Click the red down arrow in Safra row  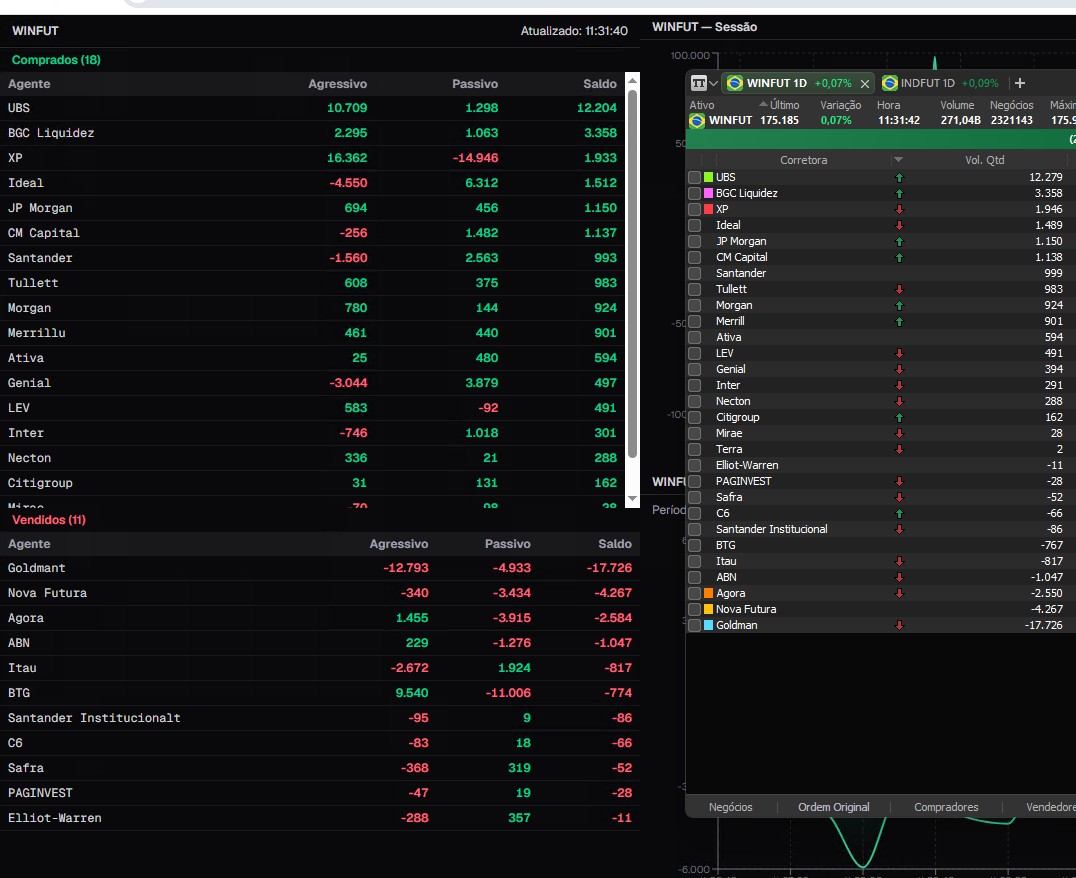tap(899, 497)
